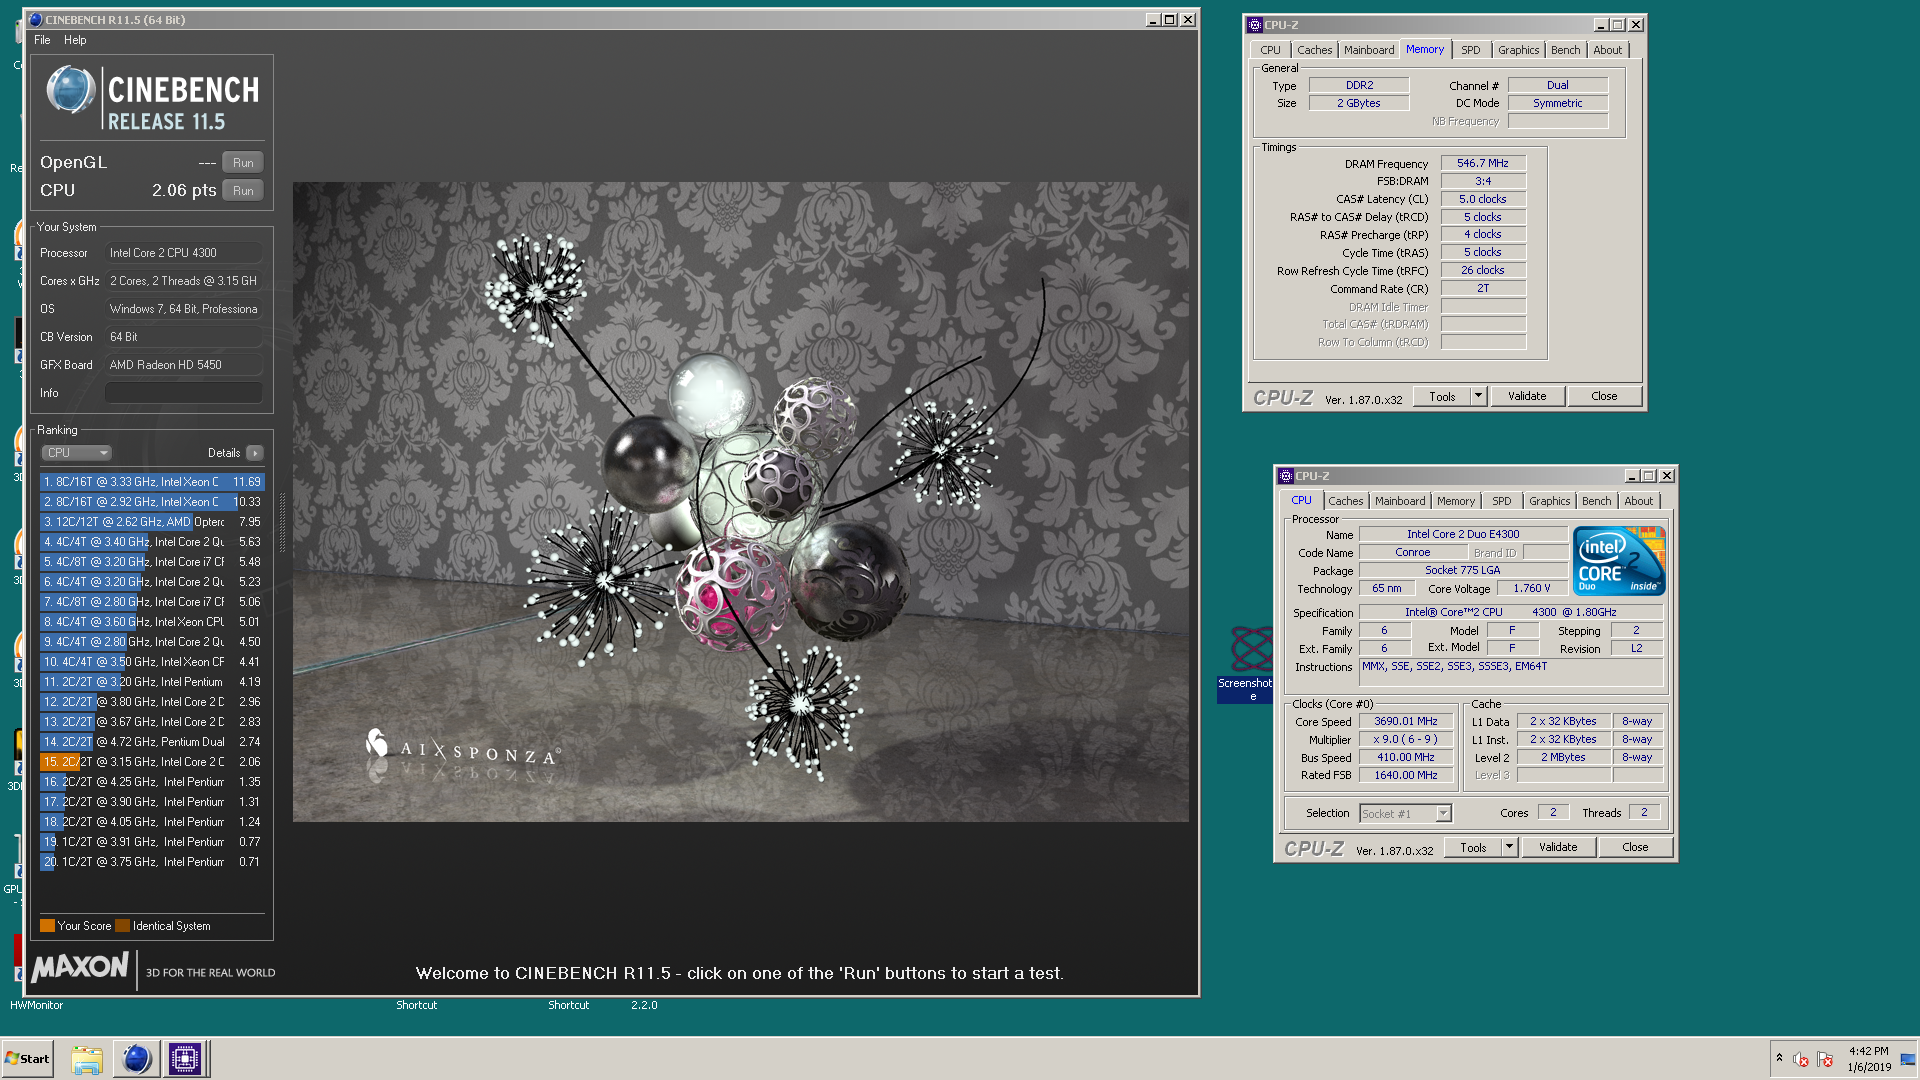Click the brown Identical System legend swatch
1920x1080 pixels.
click(122, 926)
